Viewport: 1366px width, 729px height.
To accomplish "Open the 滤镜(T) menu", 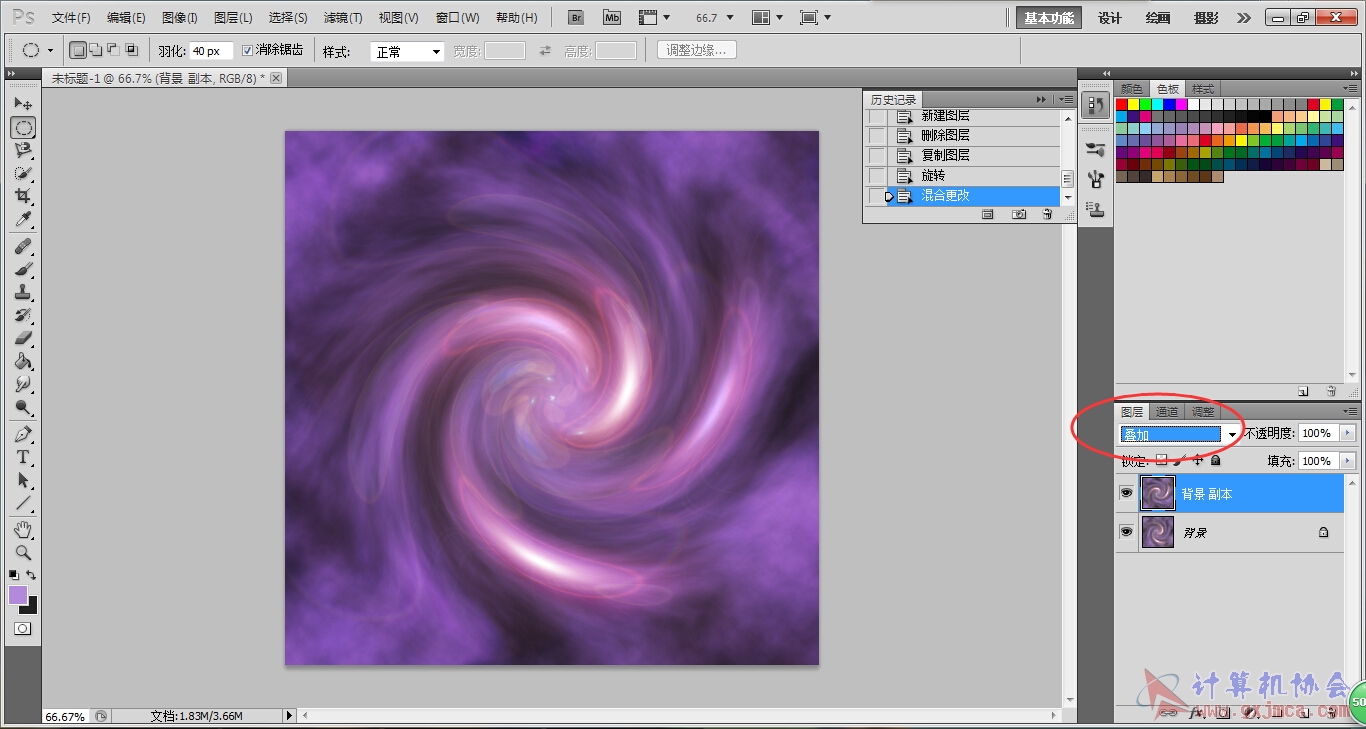I will pos(343,18).
